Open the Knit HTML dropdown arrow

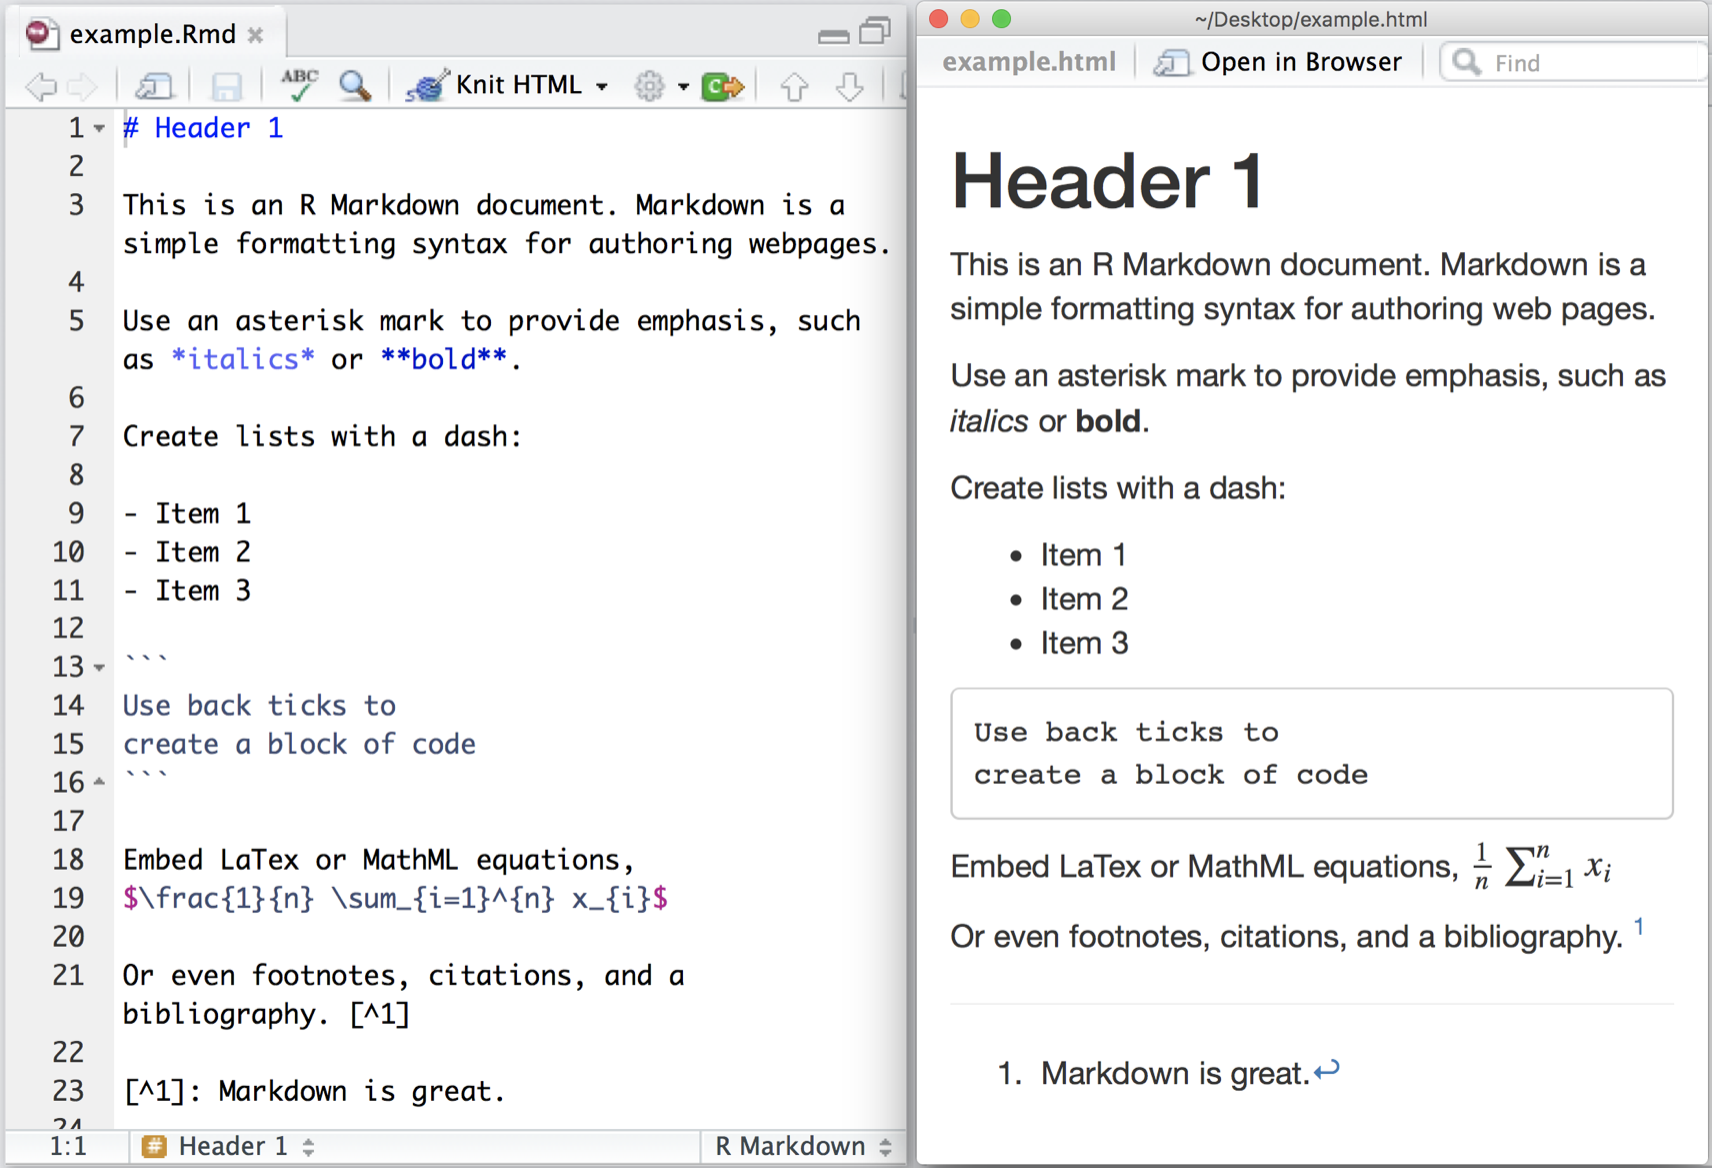tap(602, 87)
